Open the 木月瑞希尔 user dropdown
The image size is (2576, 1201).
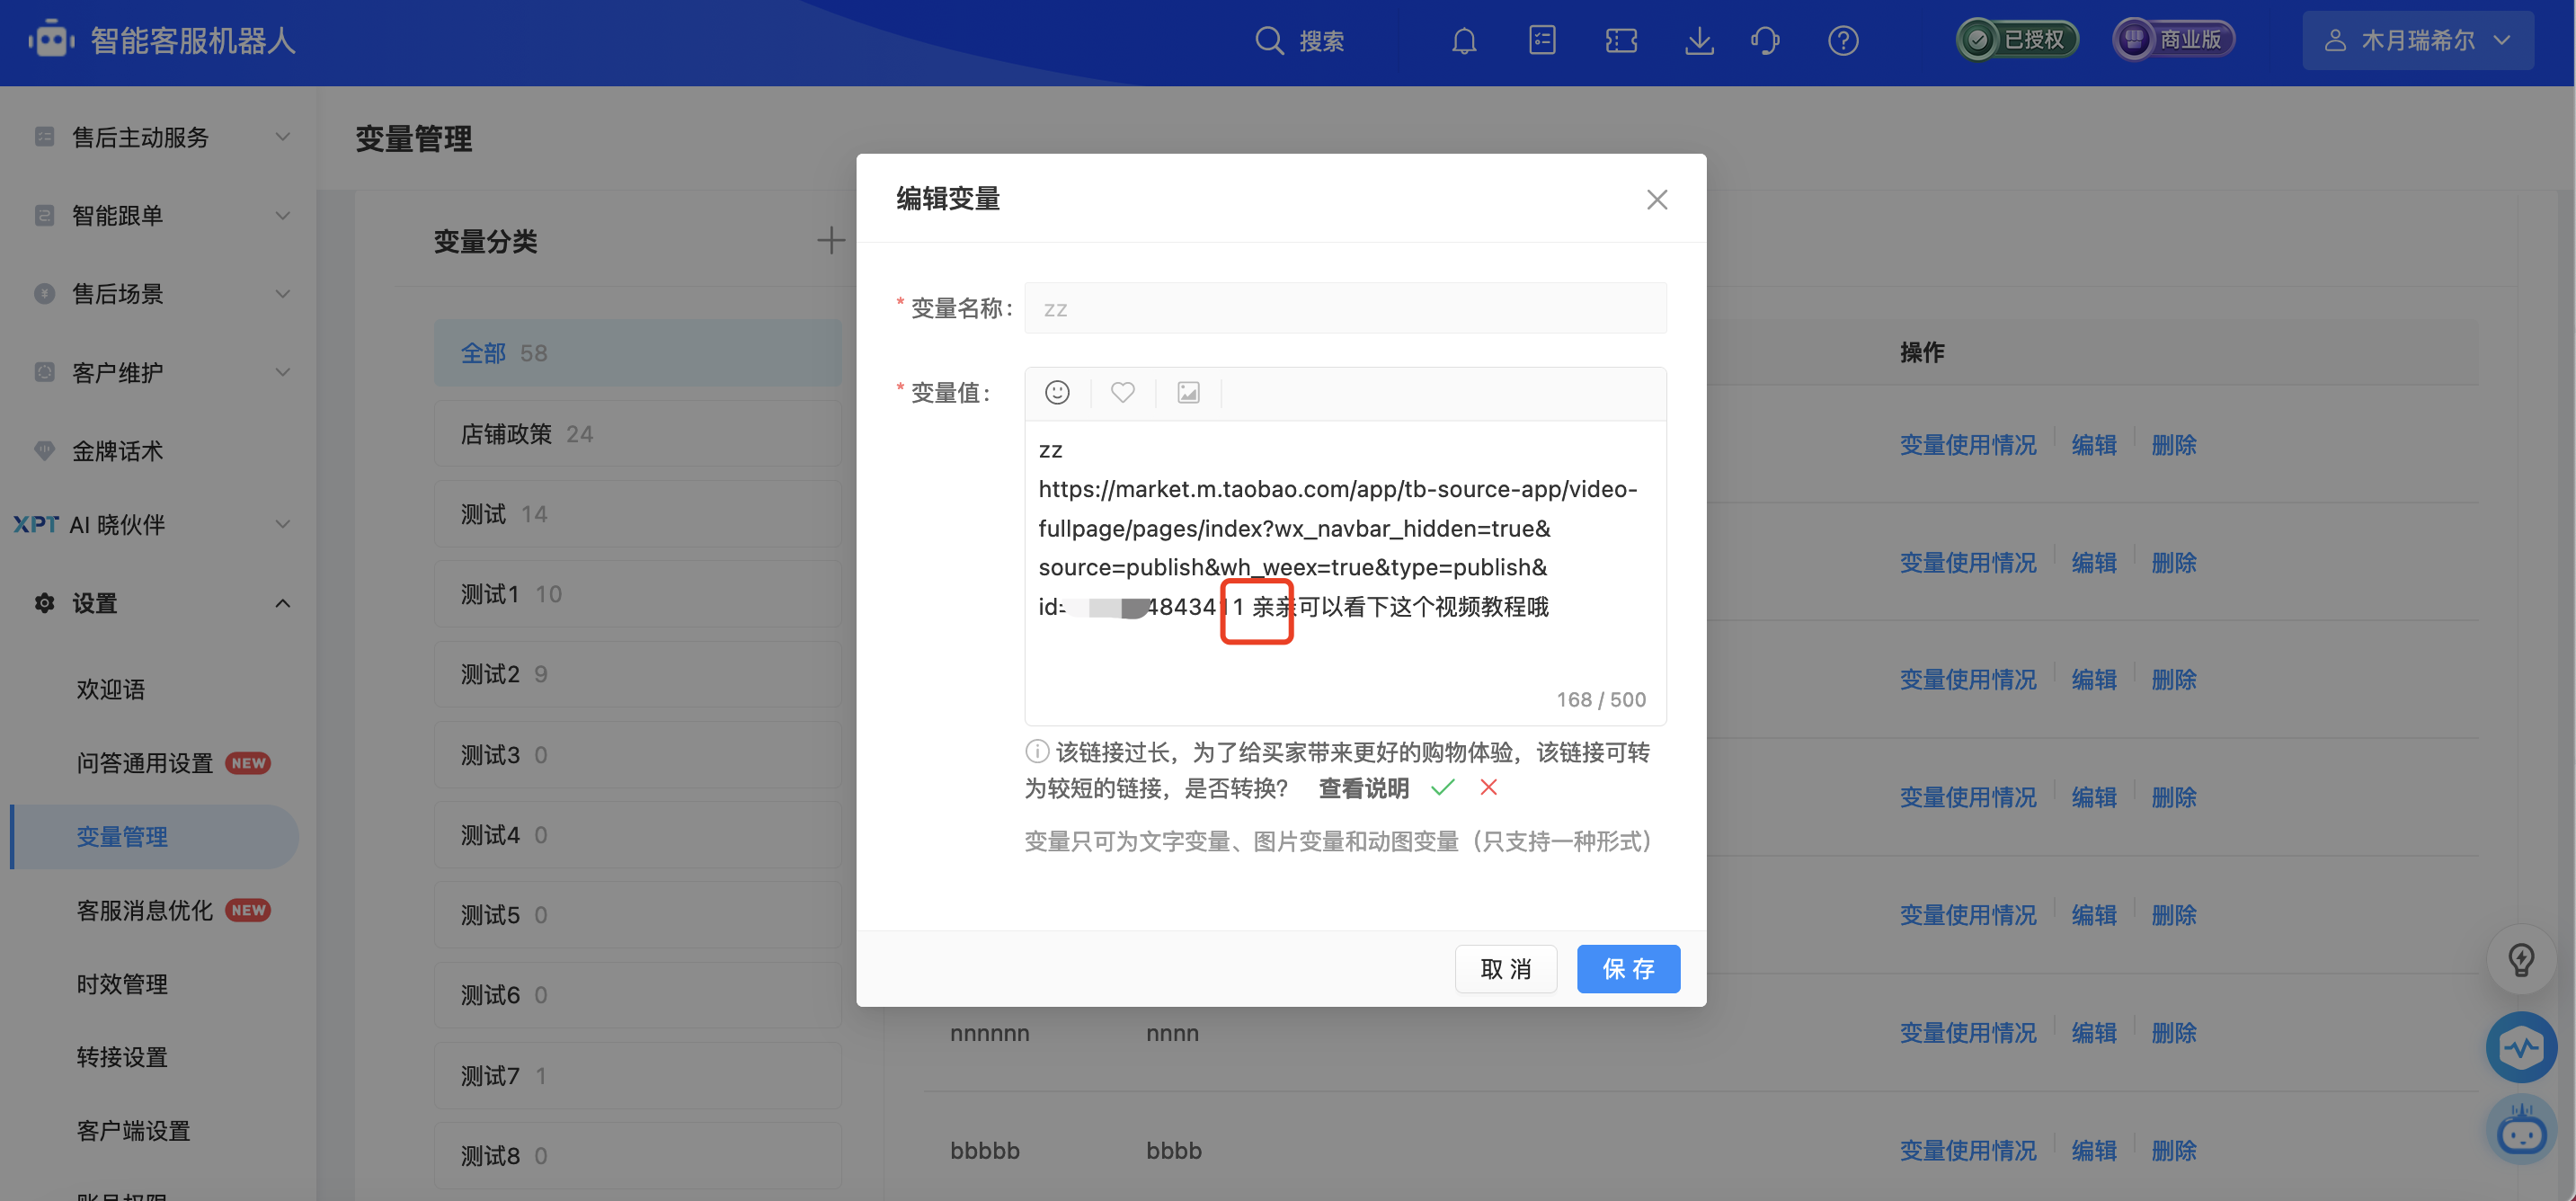(x=2417, y=40)
